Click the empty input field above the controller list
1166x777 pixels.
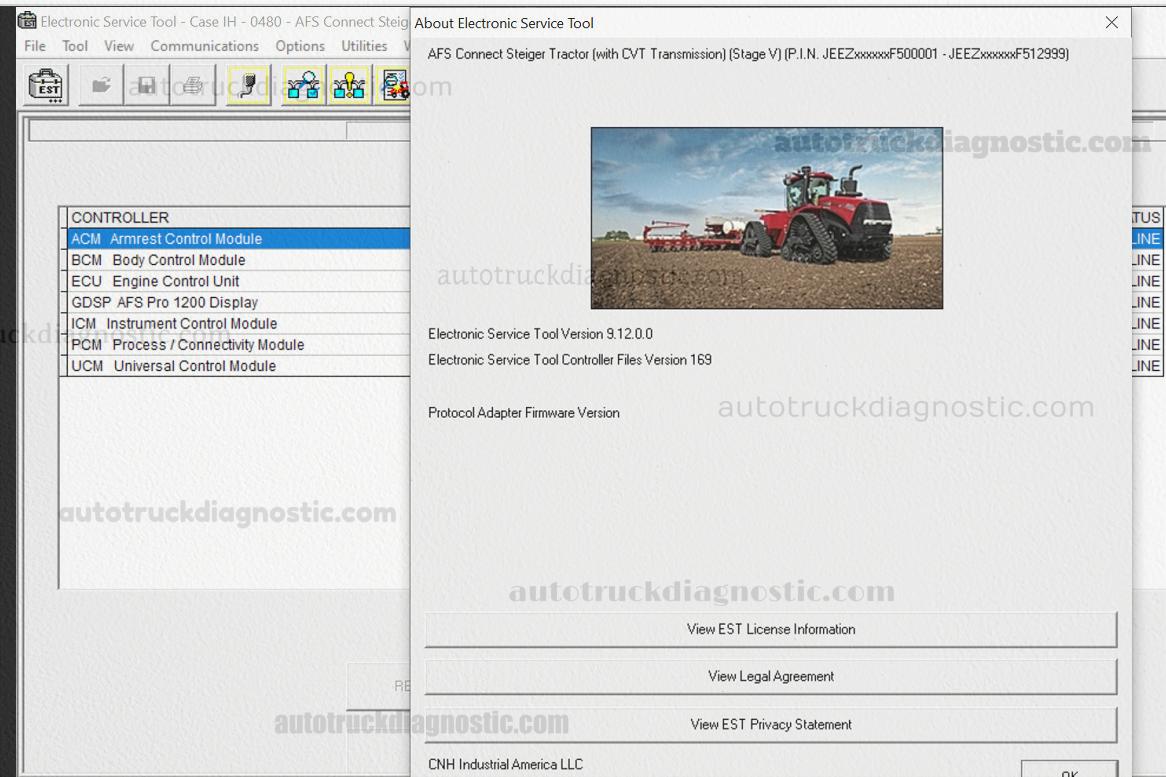187,131
